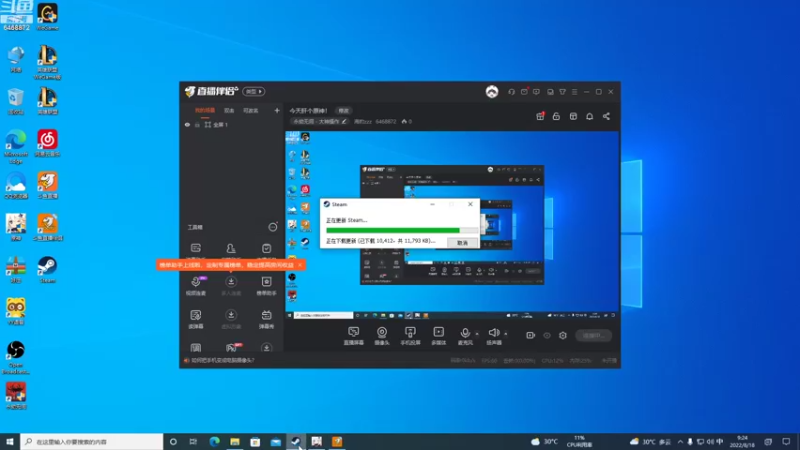Add a 直播屏幕 screen capture source
800x450 pixels.
pos(353,336)
